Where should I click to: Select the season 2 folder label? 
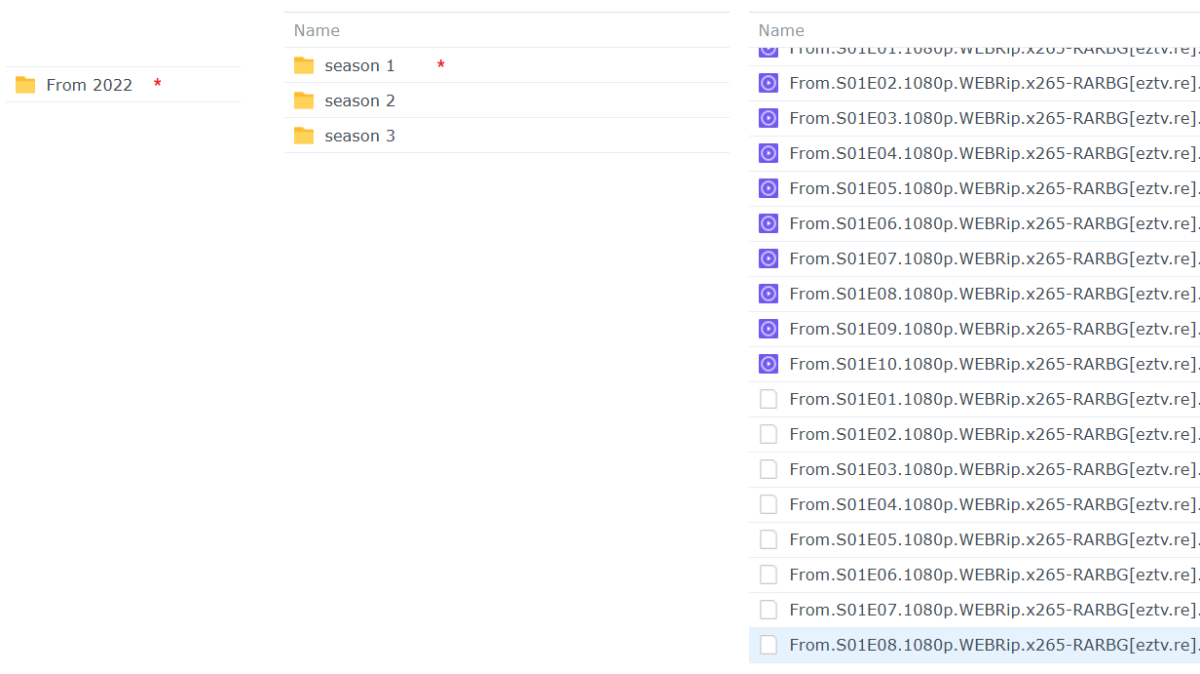point(360,101)
